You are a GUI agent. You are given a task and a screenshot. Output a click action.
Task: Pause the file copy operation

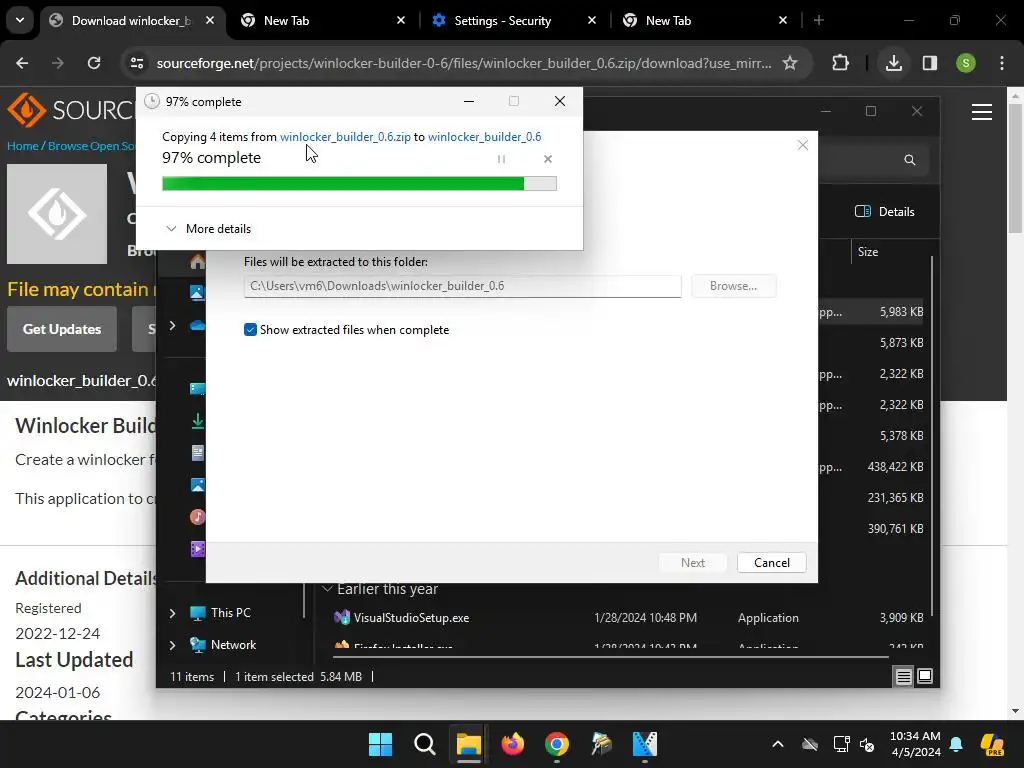coord(501,159)
